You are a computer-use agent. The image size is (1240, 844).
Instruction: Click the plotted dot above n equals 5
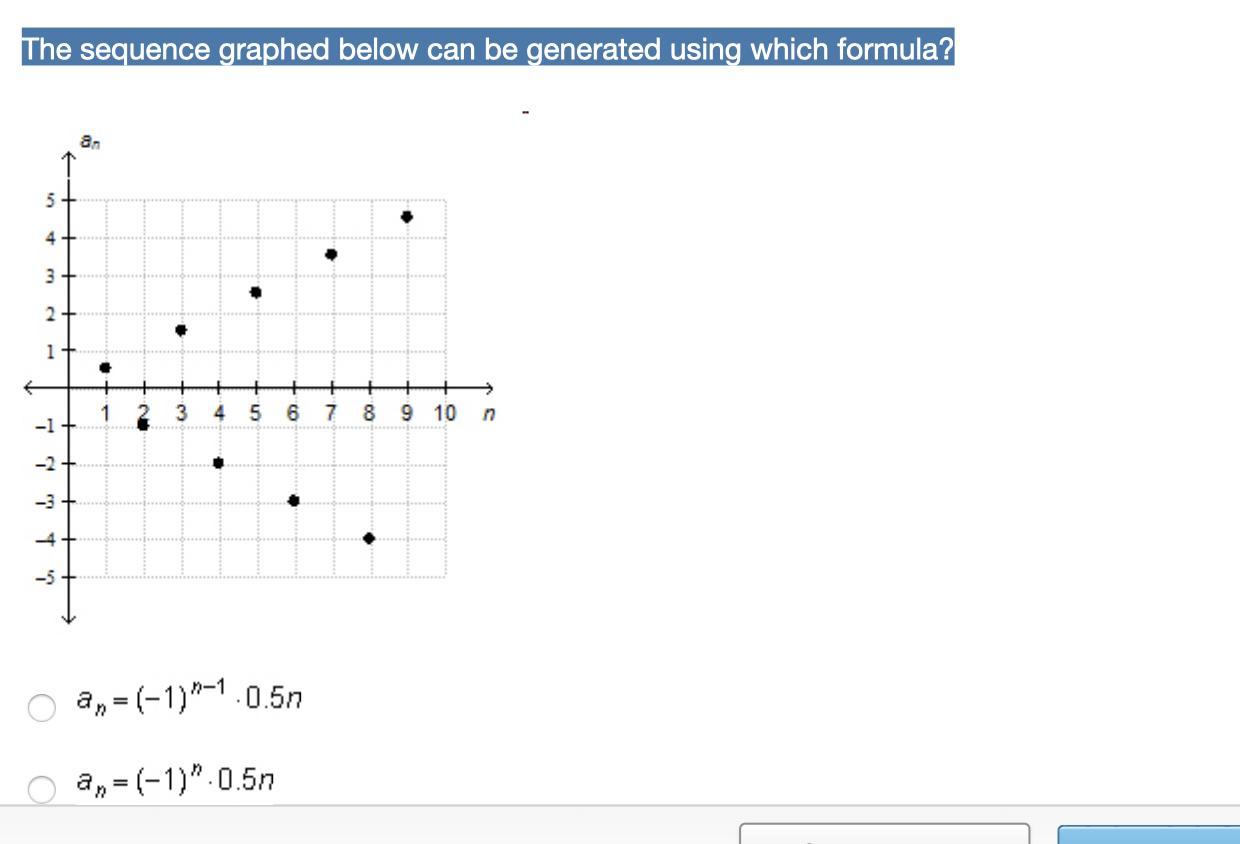pos(256,292)
